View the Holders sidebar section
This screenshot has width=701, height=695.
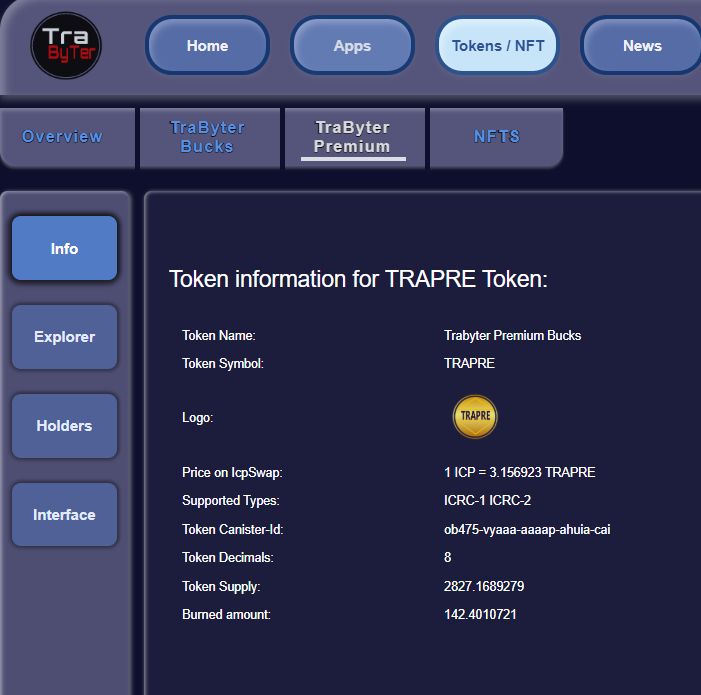[64, 426]
